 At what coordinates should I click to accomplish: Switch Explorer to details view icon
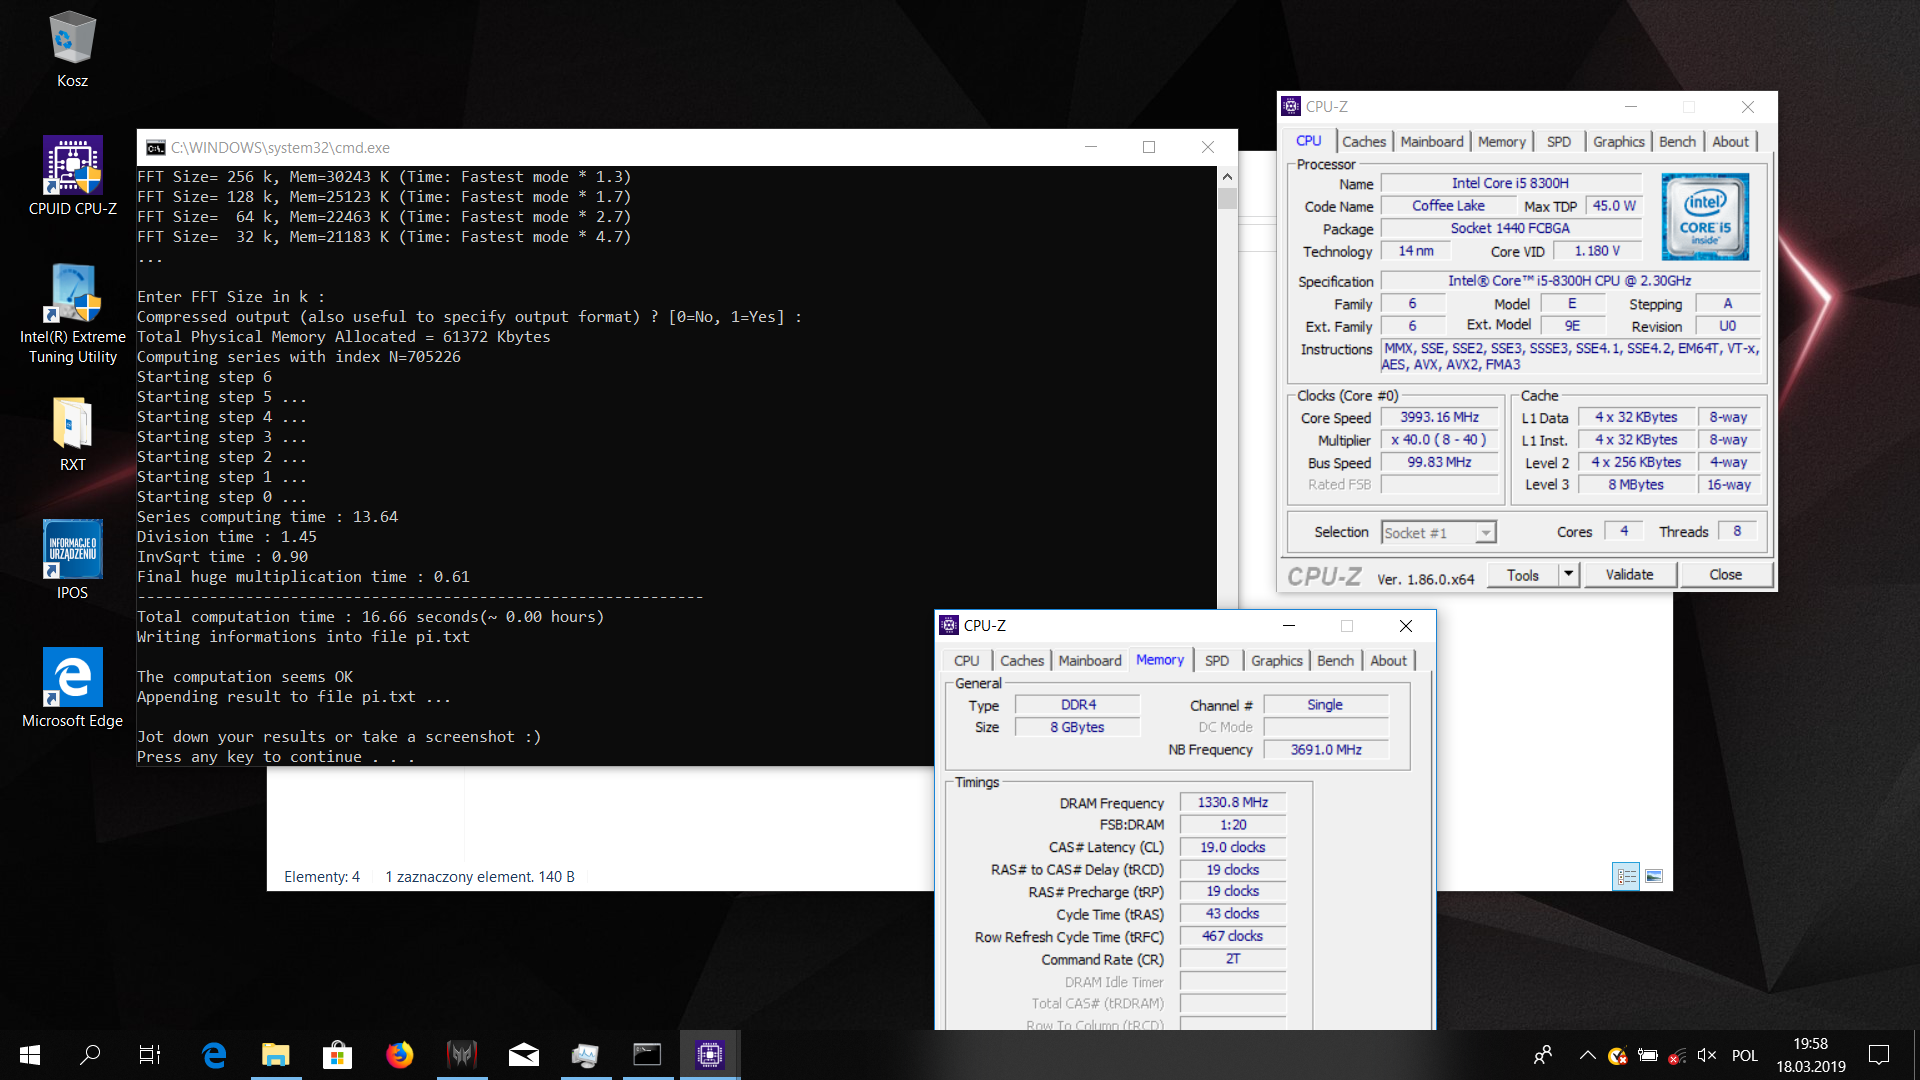coord(1626,876)
